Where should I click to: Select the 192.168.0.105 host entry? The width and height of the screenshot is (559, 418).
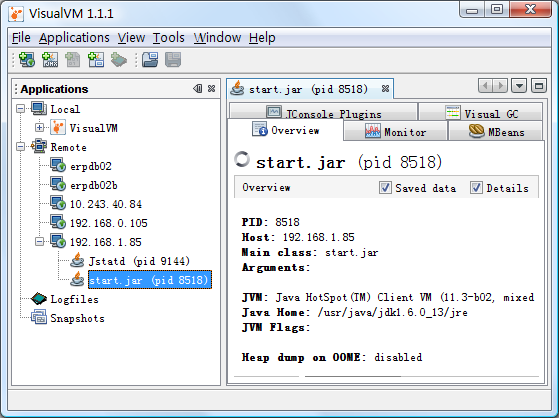pos(108,223)
